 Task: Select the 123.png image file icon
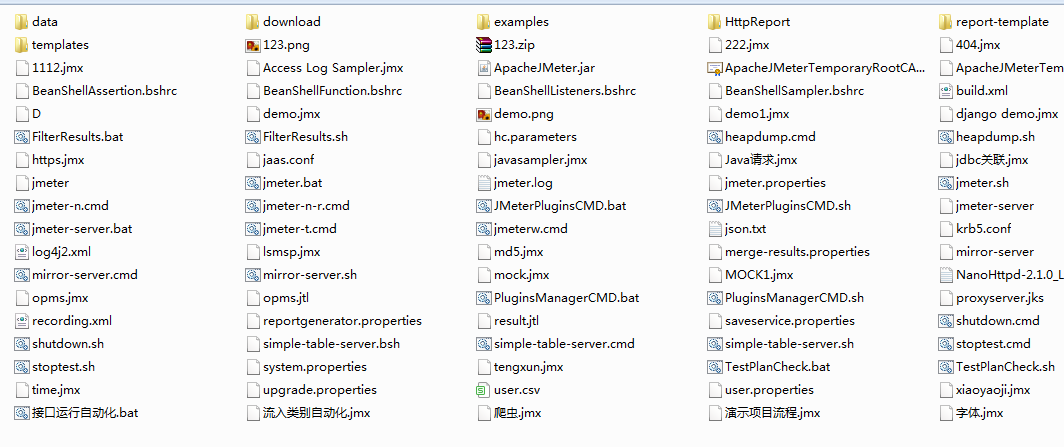(252, 45)
